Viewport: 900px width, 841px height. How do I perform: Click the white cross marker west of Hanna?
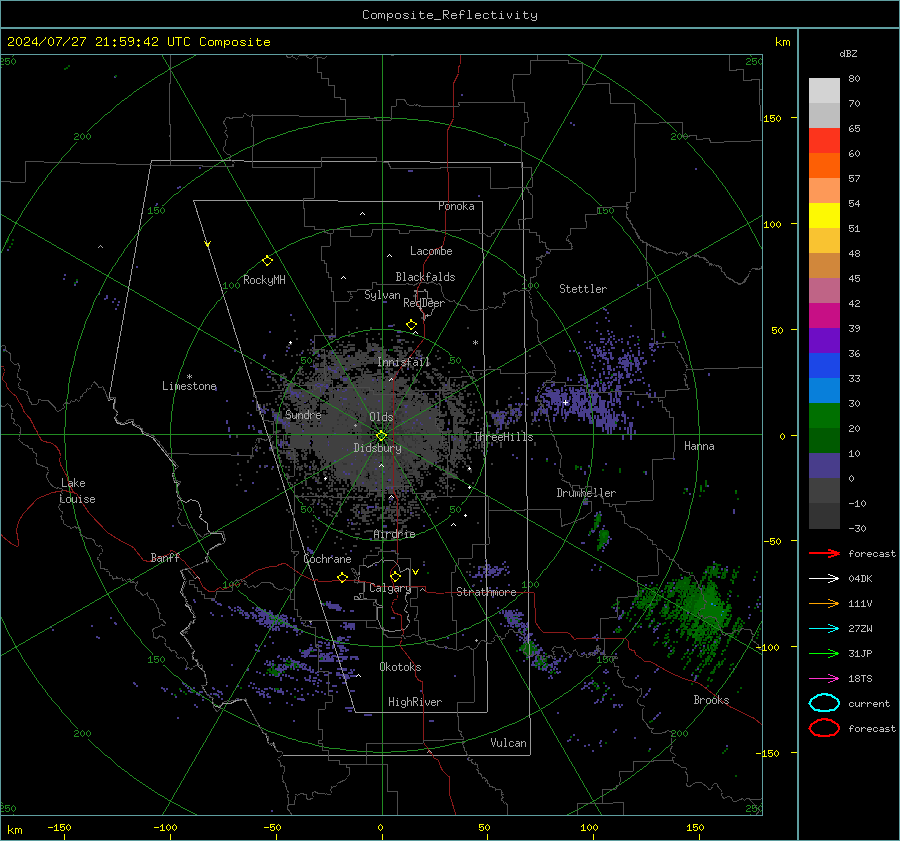click(565, 402)
